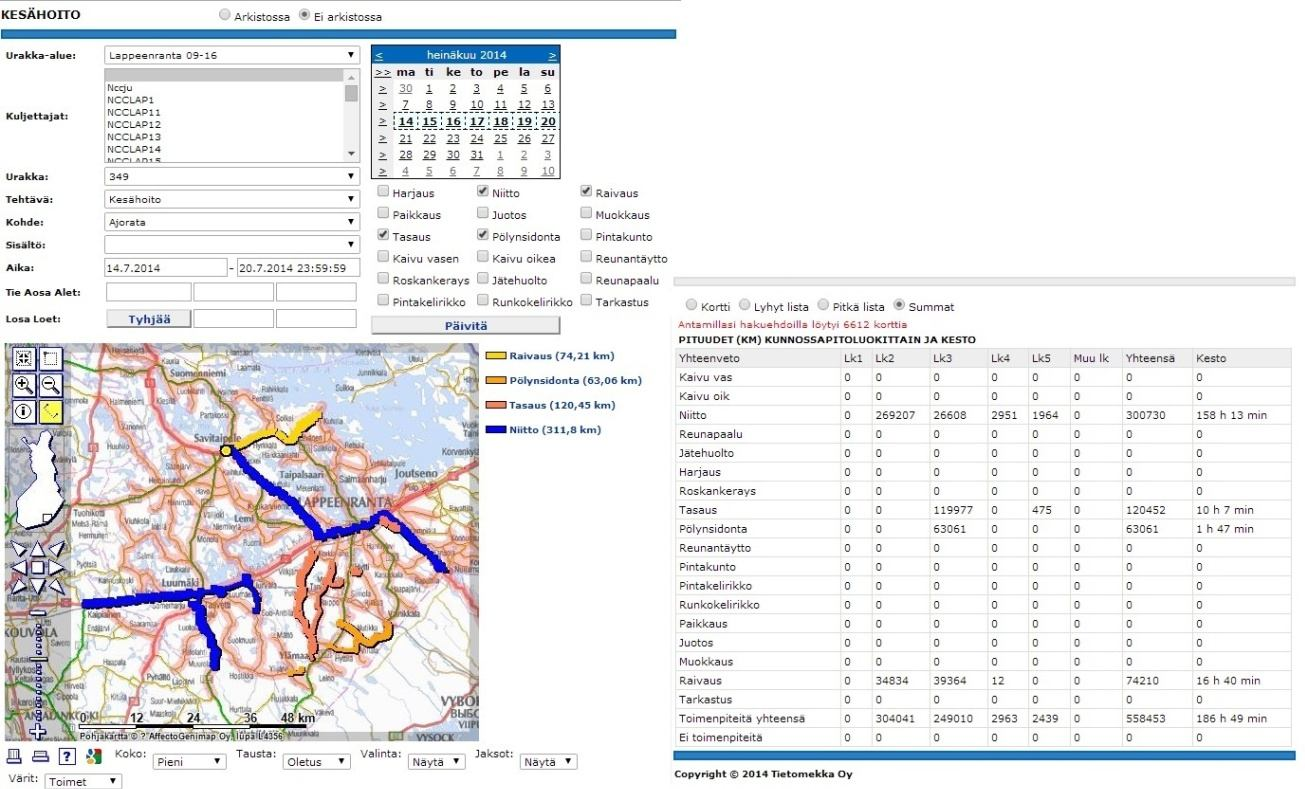Open the help question mark icon
The height and width of the screenshot is (789, 1305).
pyautogui.click(x=67, y=756)
